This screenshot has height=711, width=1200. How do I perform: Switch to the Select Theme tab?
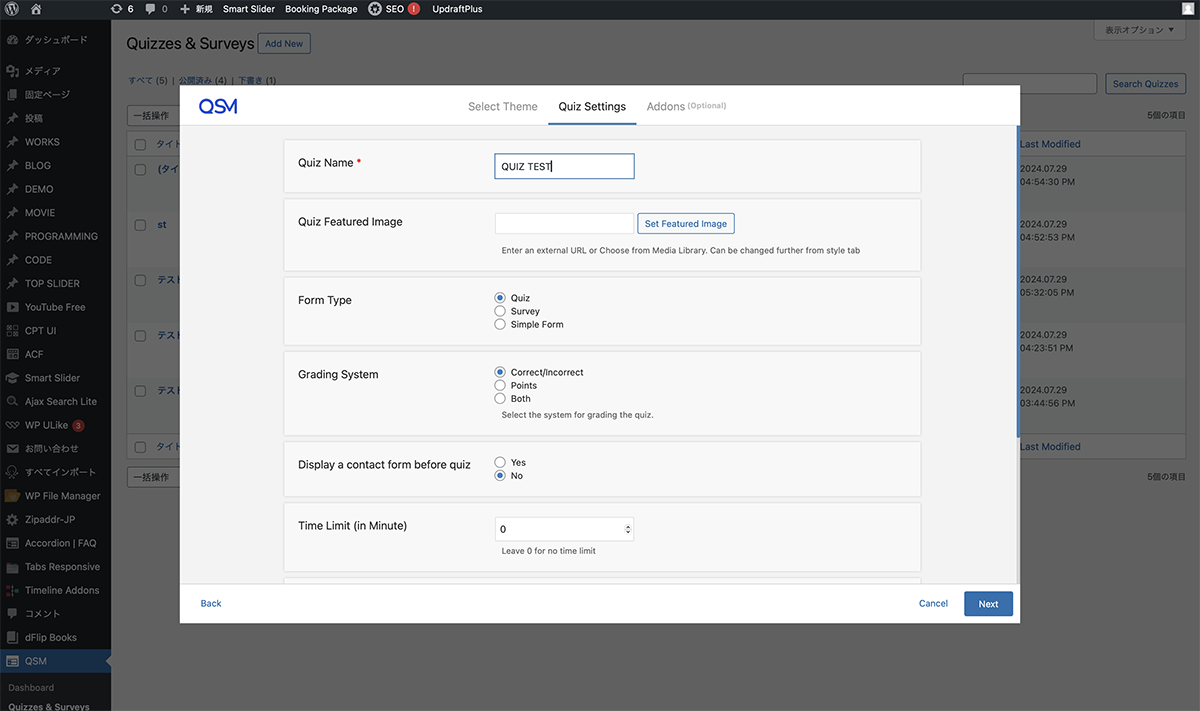502,106
